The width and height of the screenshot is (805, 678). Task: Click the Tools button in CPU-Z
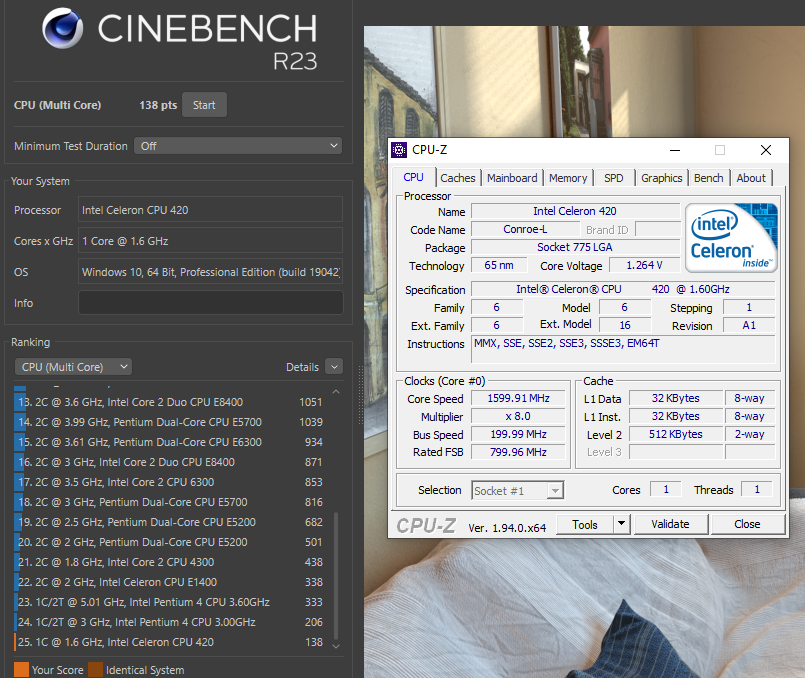click(x=585, y=525)
